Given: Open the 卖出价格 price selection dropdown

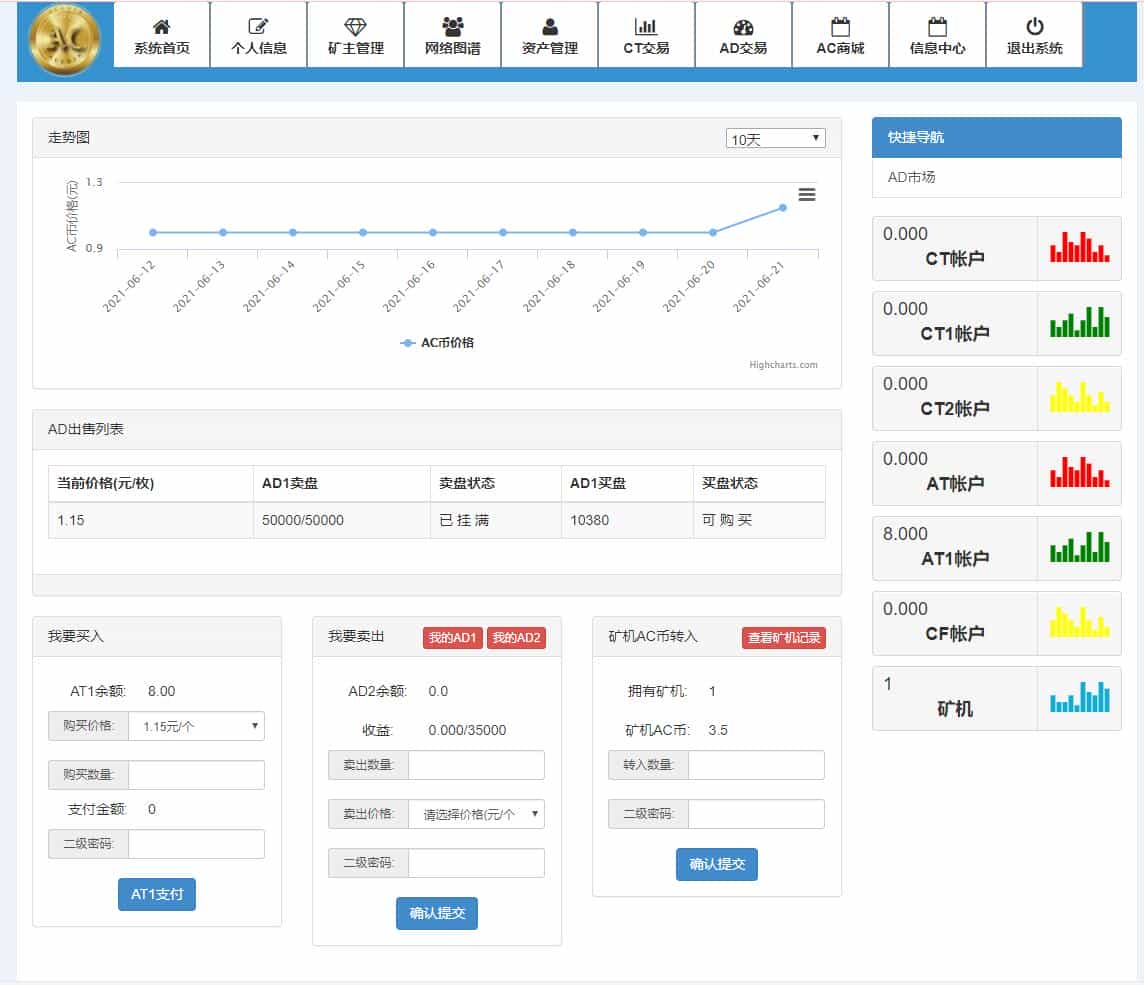Looking at the screenshot, I should pyautogui.click(x=476, y=814).
